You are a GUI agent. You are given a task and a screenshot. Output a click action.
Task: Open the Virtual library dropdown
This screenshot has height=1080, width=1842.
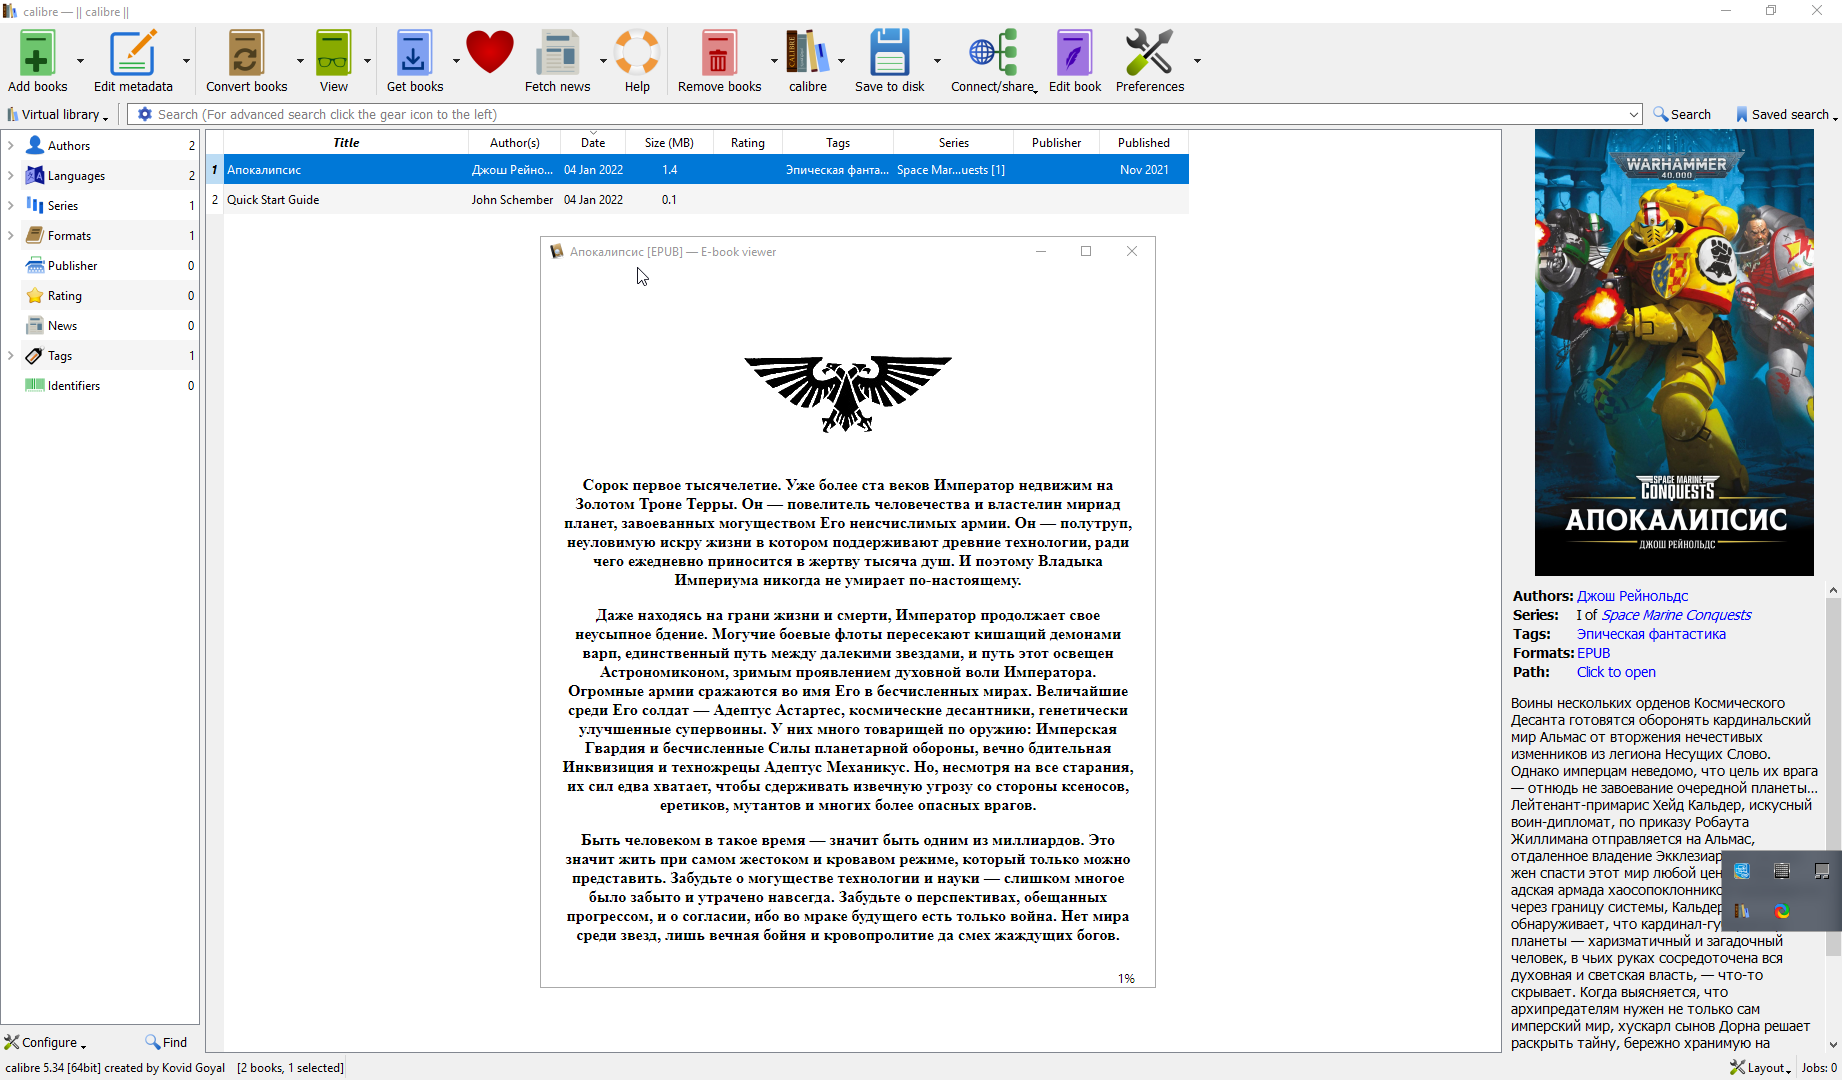[x=58, y=115]
